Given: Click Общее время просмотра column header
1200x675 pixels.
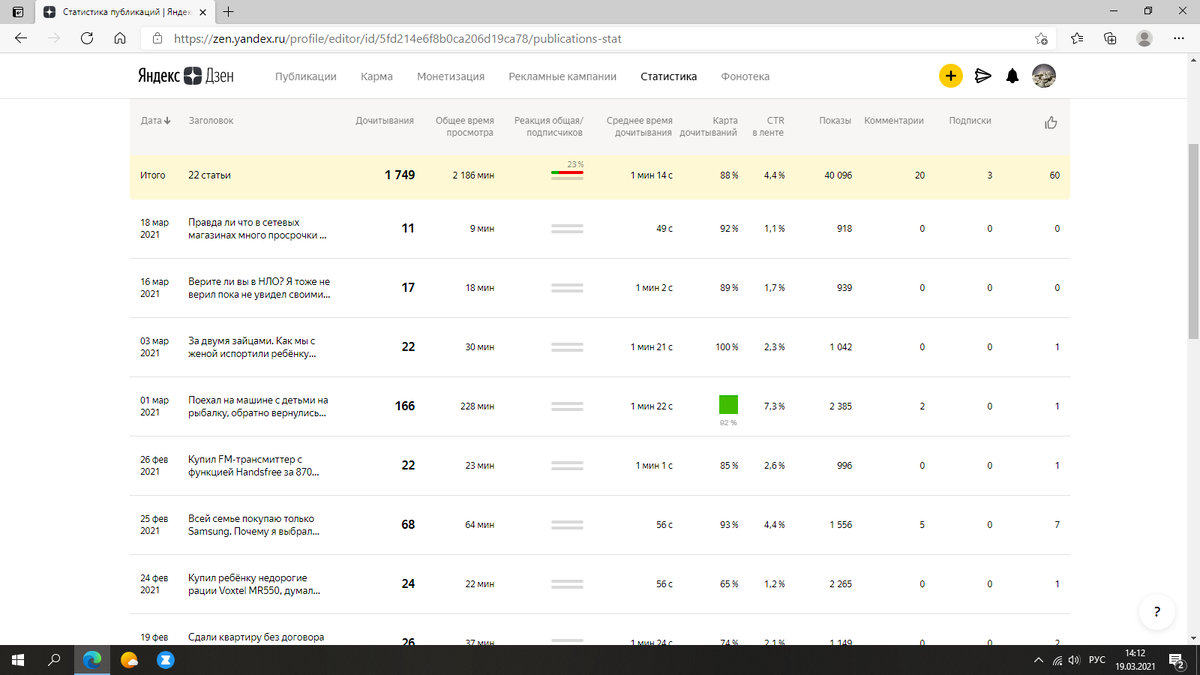Looking at the screenshot, I should pos(465,126).
